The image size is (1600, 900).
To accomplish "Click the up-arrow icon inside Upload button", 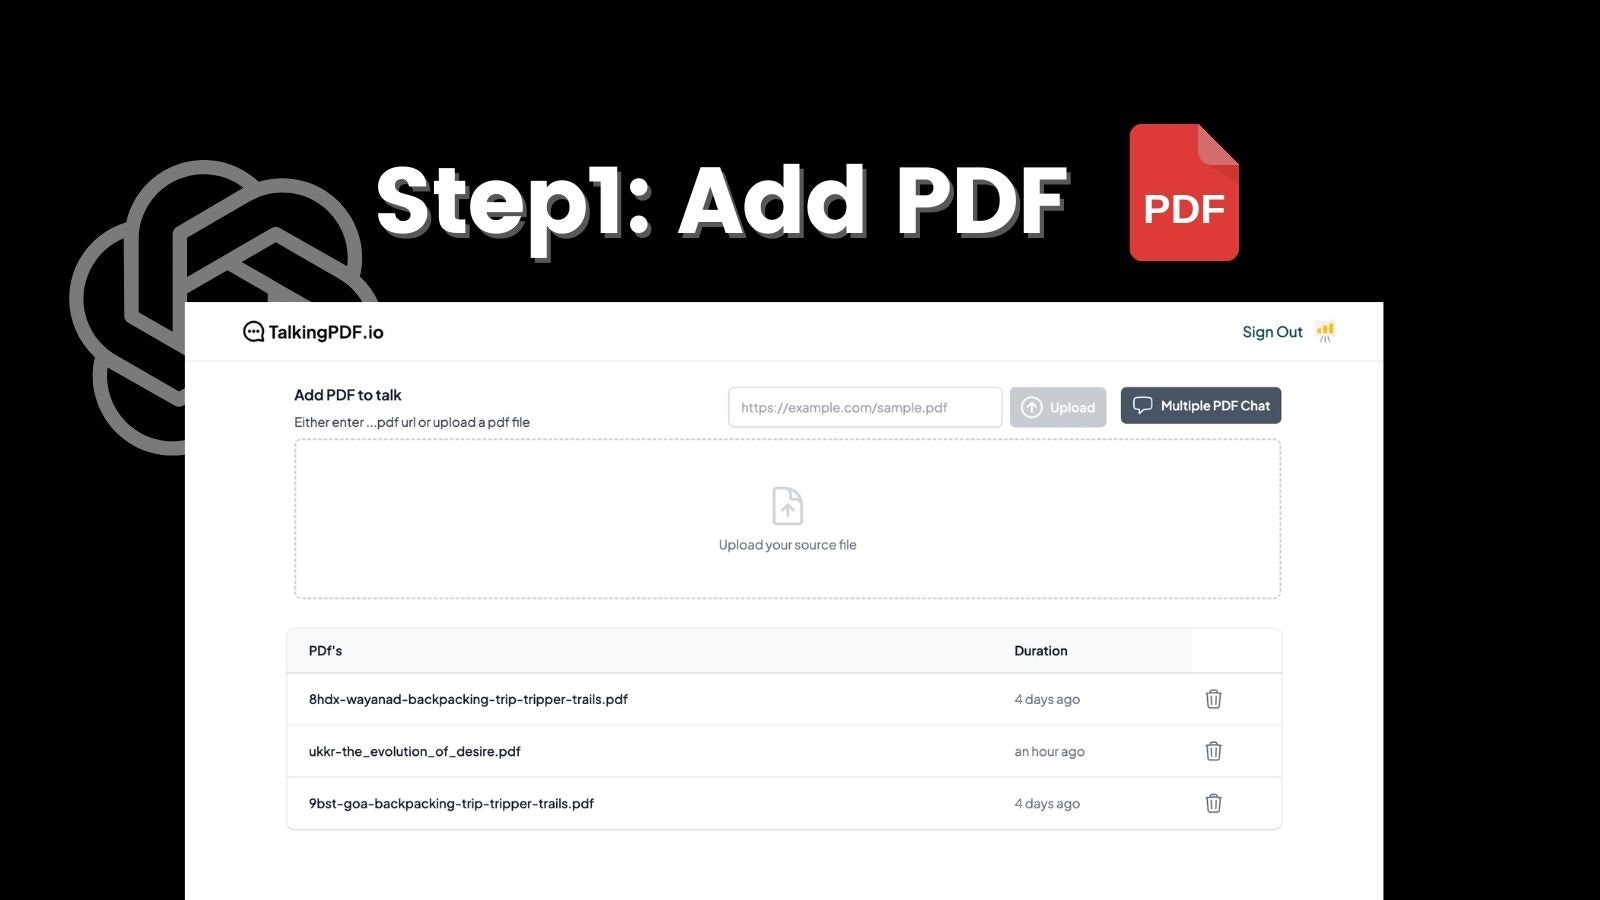I will (1032, 407).
